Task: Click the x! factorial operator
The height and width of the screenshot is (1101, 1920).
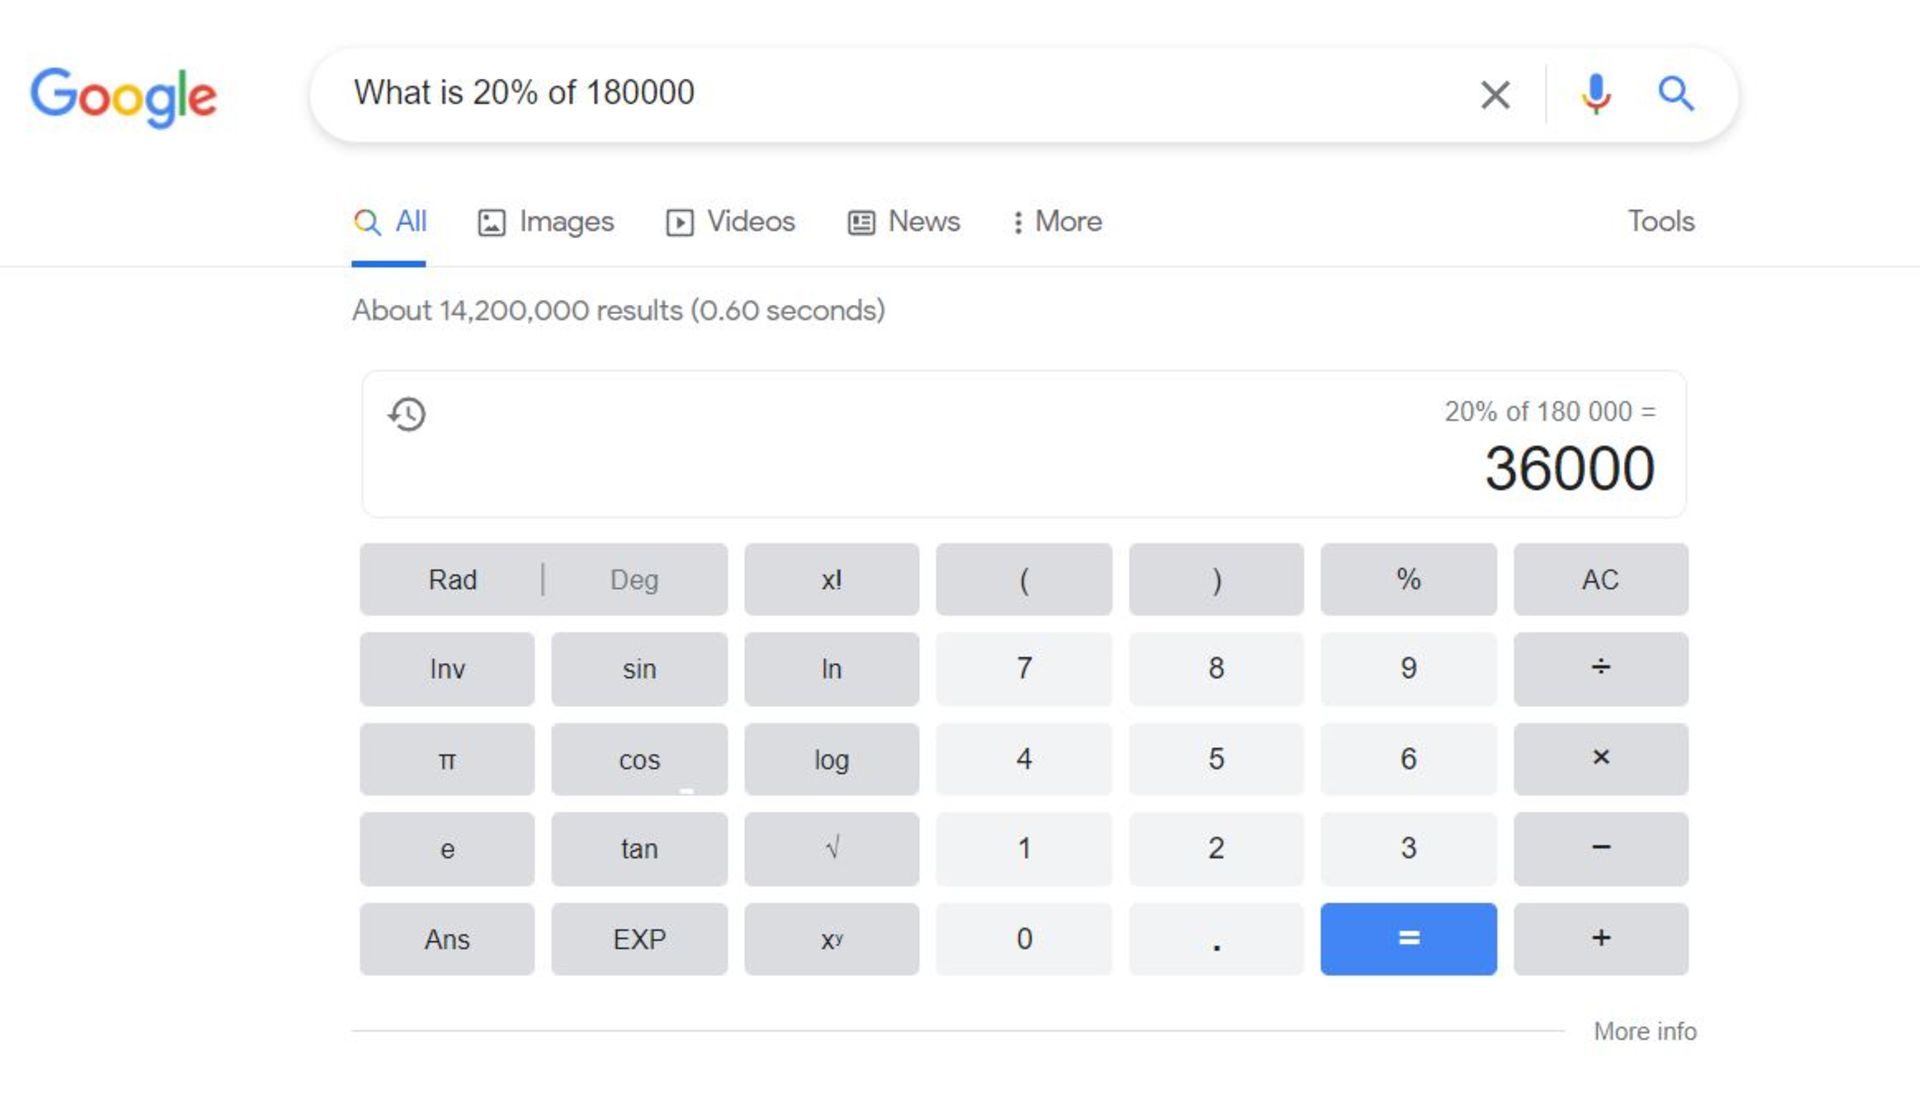Action: 832,579
